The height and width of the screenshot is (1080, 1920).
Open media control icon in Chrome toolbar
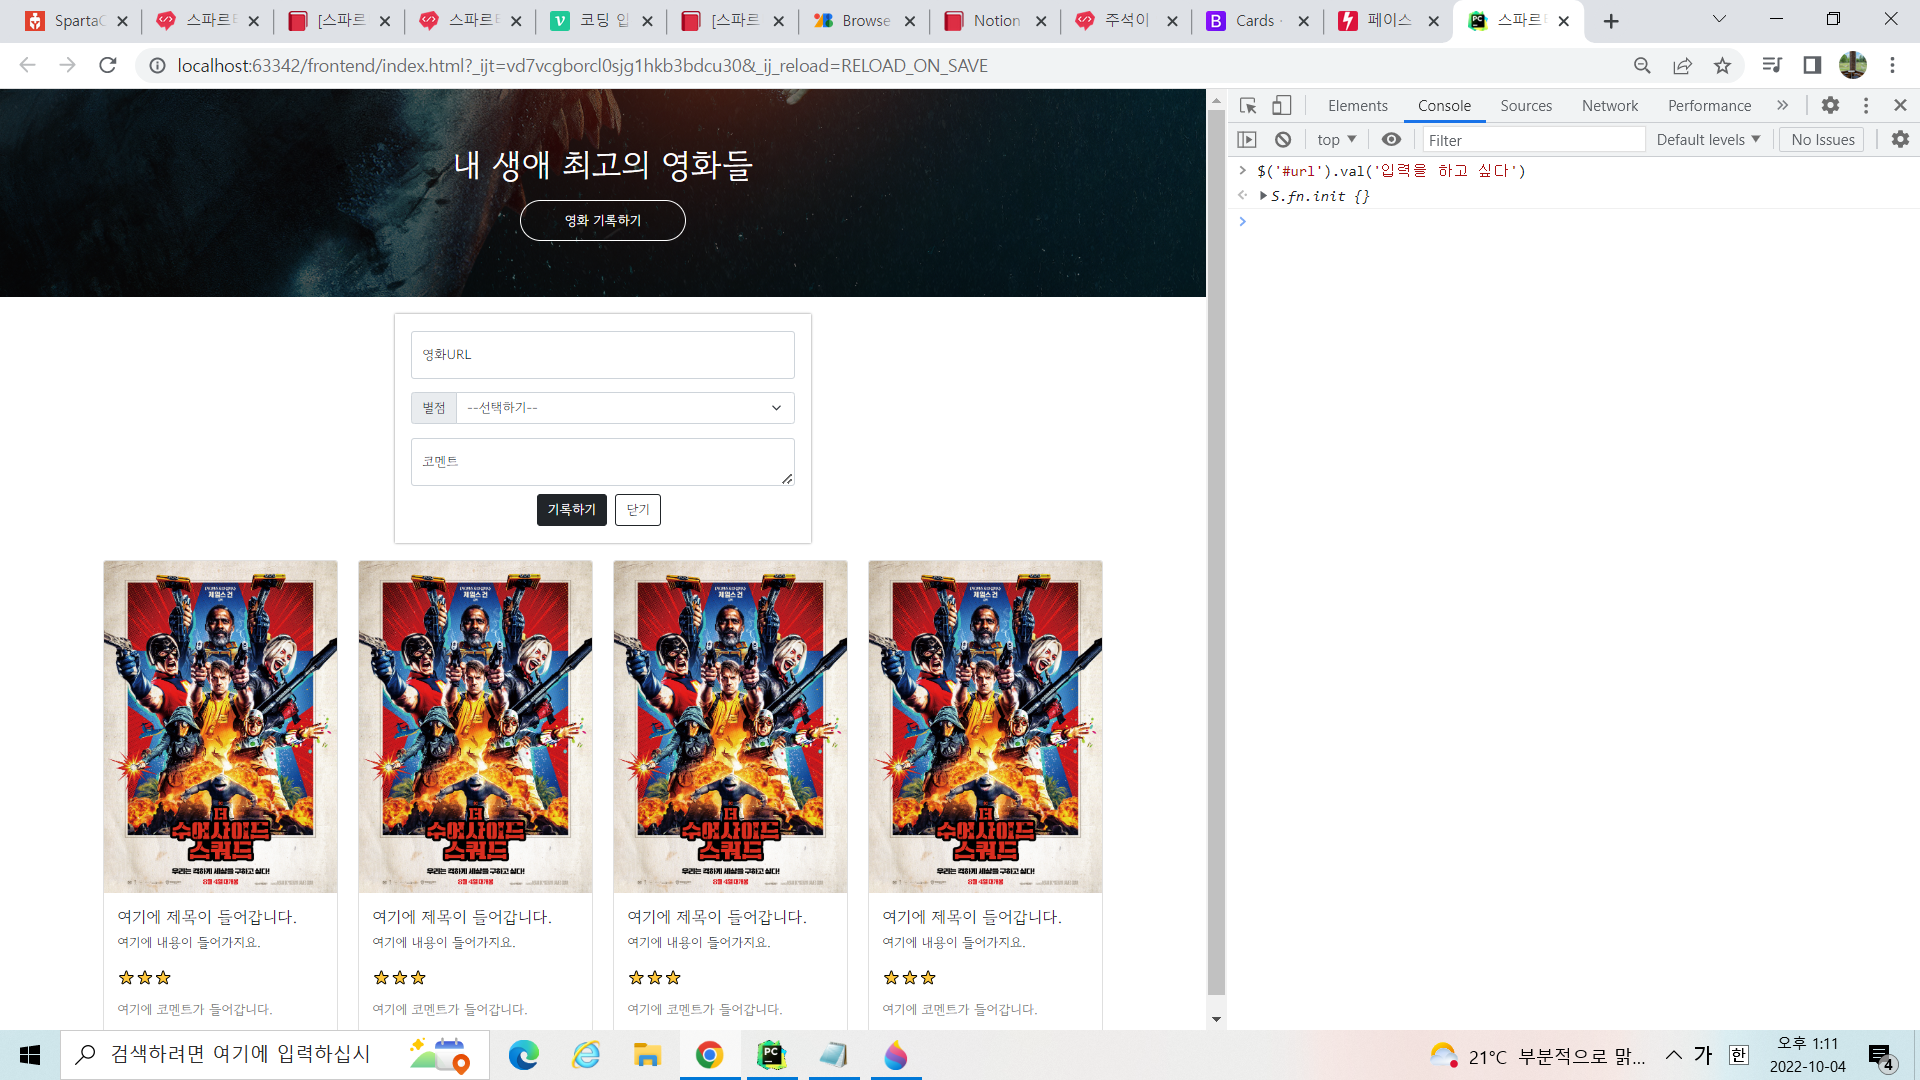pos(1772,65)
